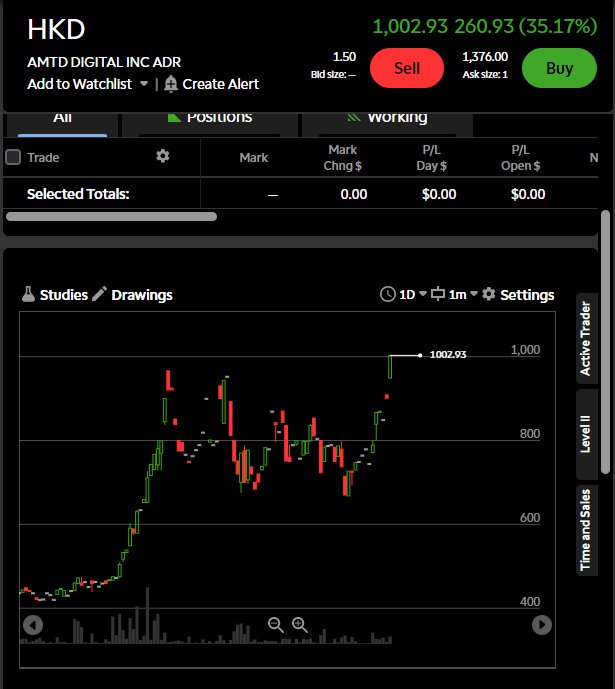615x689 pixels.
Task: Click the Drawings pencil icon
Action: [99, 294]
